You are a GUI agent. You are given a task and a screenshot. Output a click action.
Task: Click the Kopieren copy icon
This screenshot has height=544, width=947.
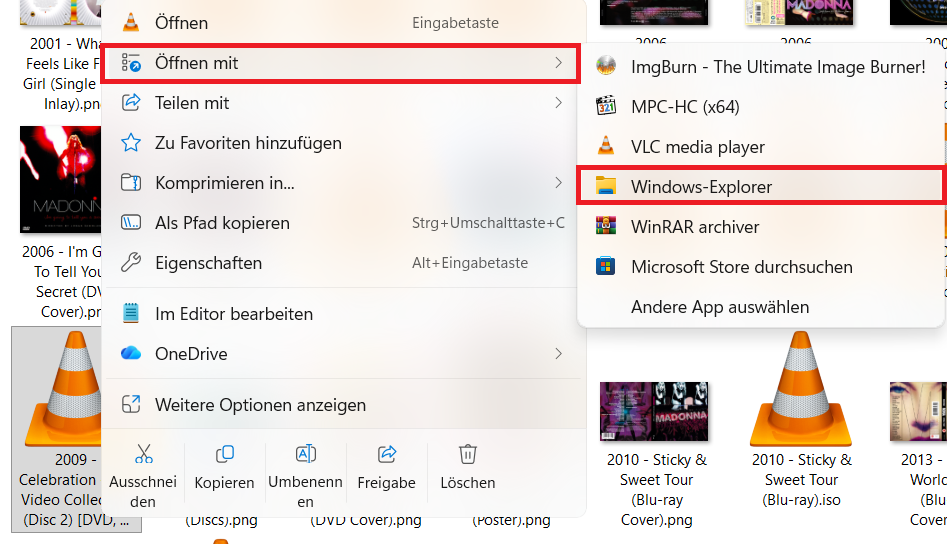[225, 454]
